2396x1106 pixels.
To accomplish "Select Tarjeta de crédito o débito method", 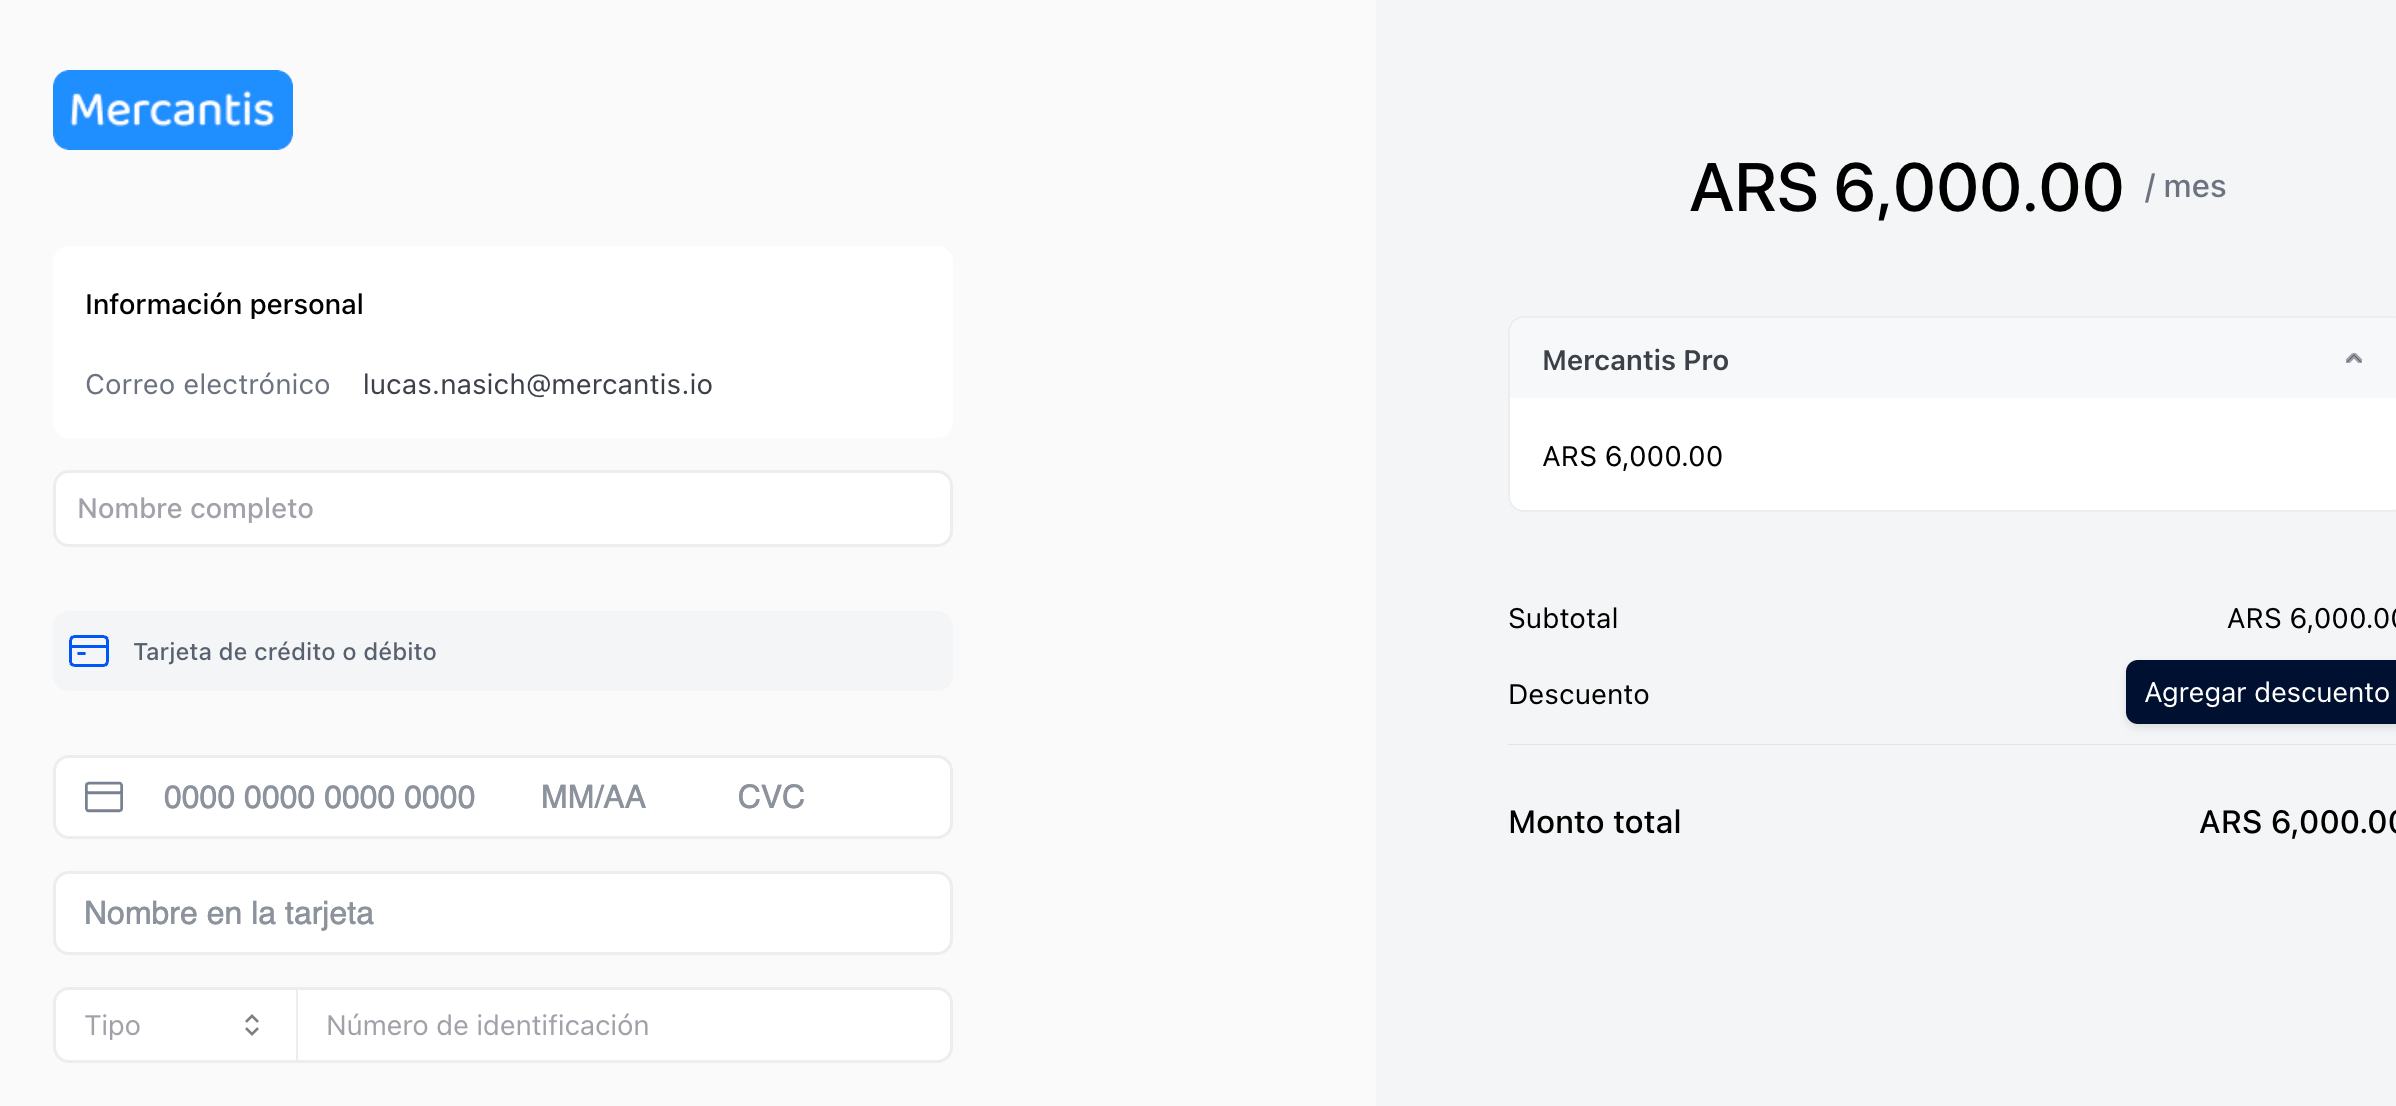I will (503, 651).
